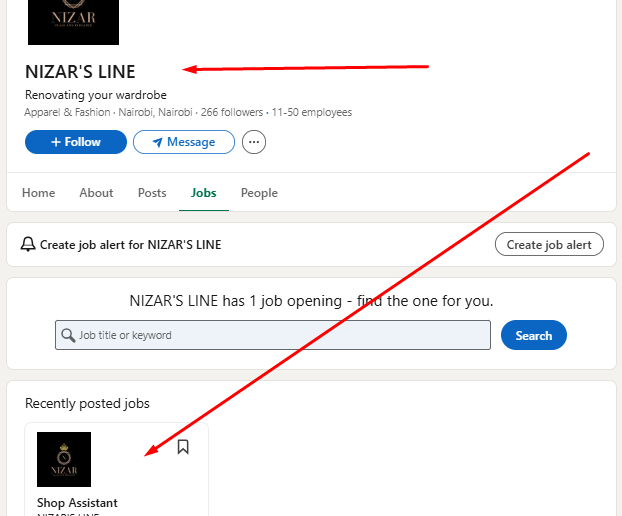Screen dimensions: 622x516
Task: Go to the Posts tab
Action: (152, 193)
